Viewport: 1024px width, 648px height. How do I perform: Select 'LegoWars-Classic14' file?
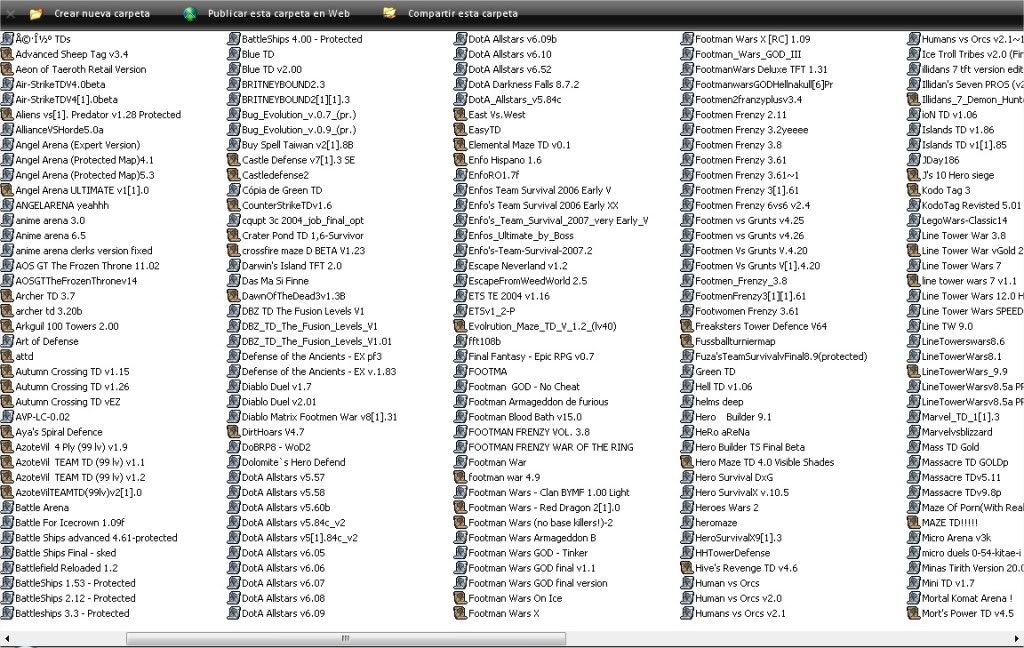click(x=964, y=220)
